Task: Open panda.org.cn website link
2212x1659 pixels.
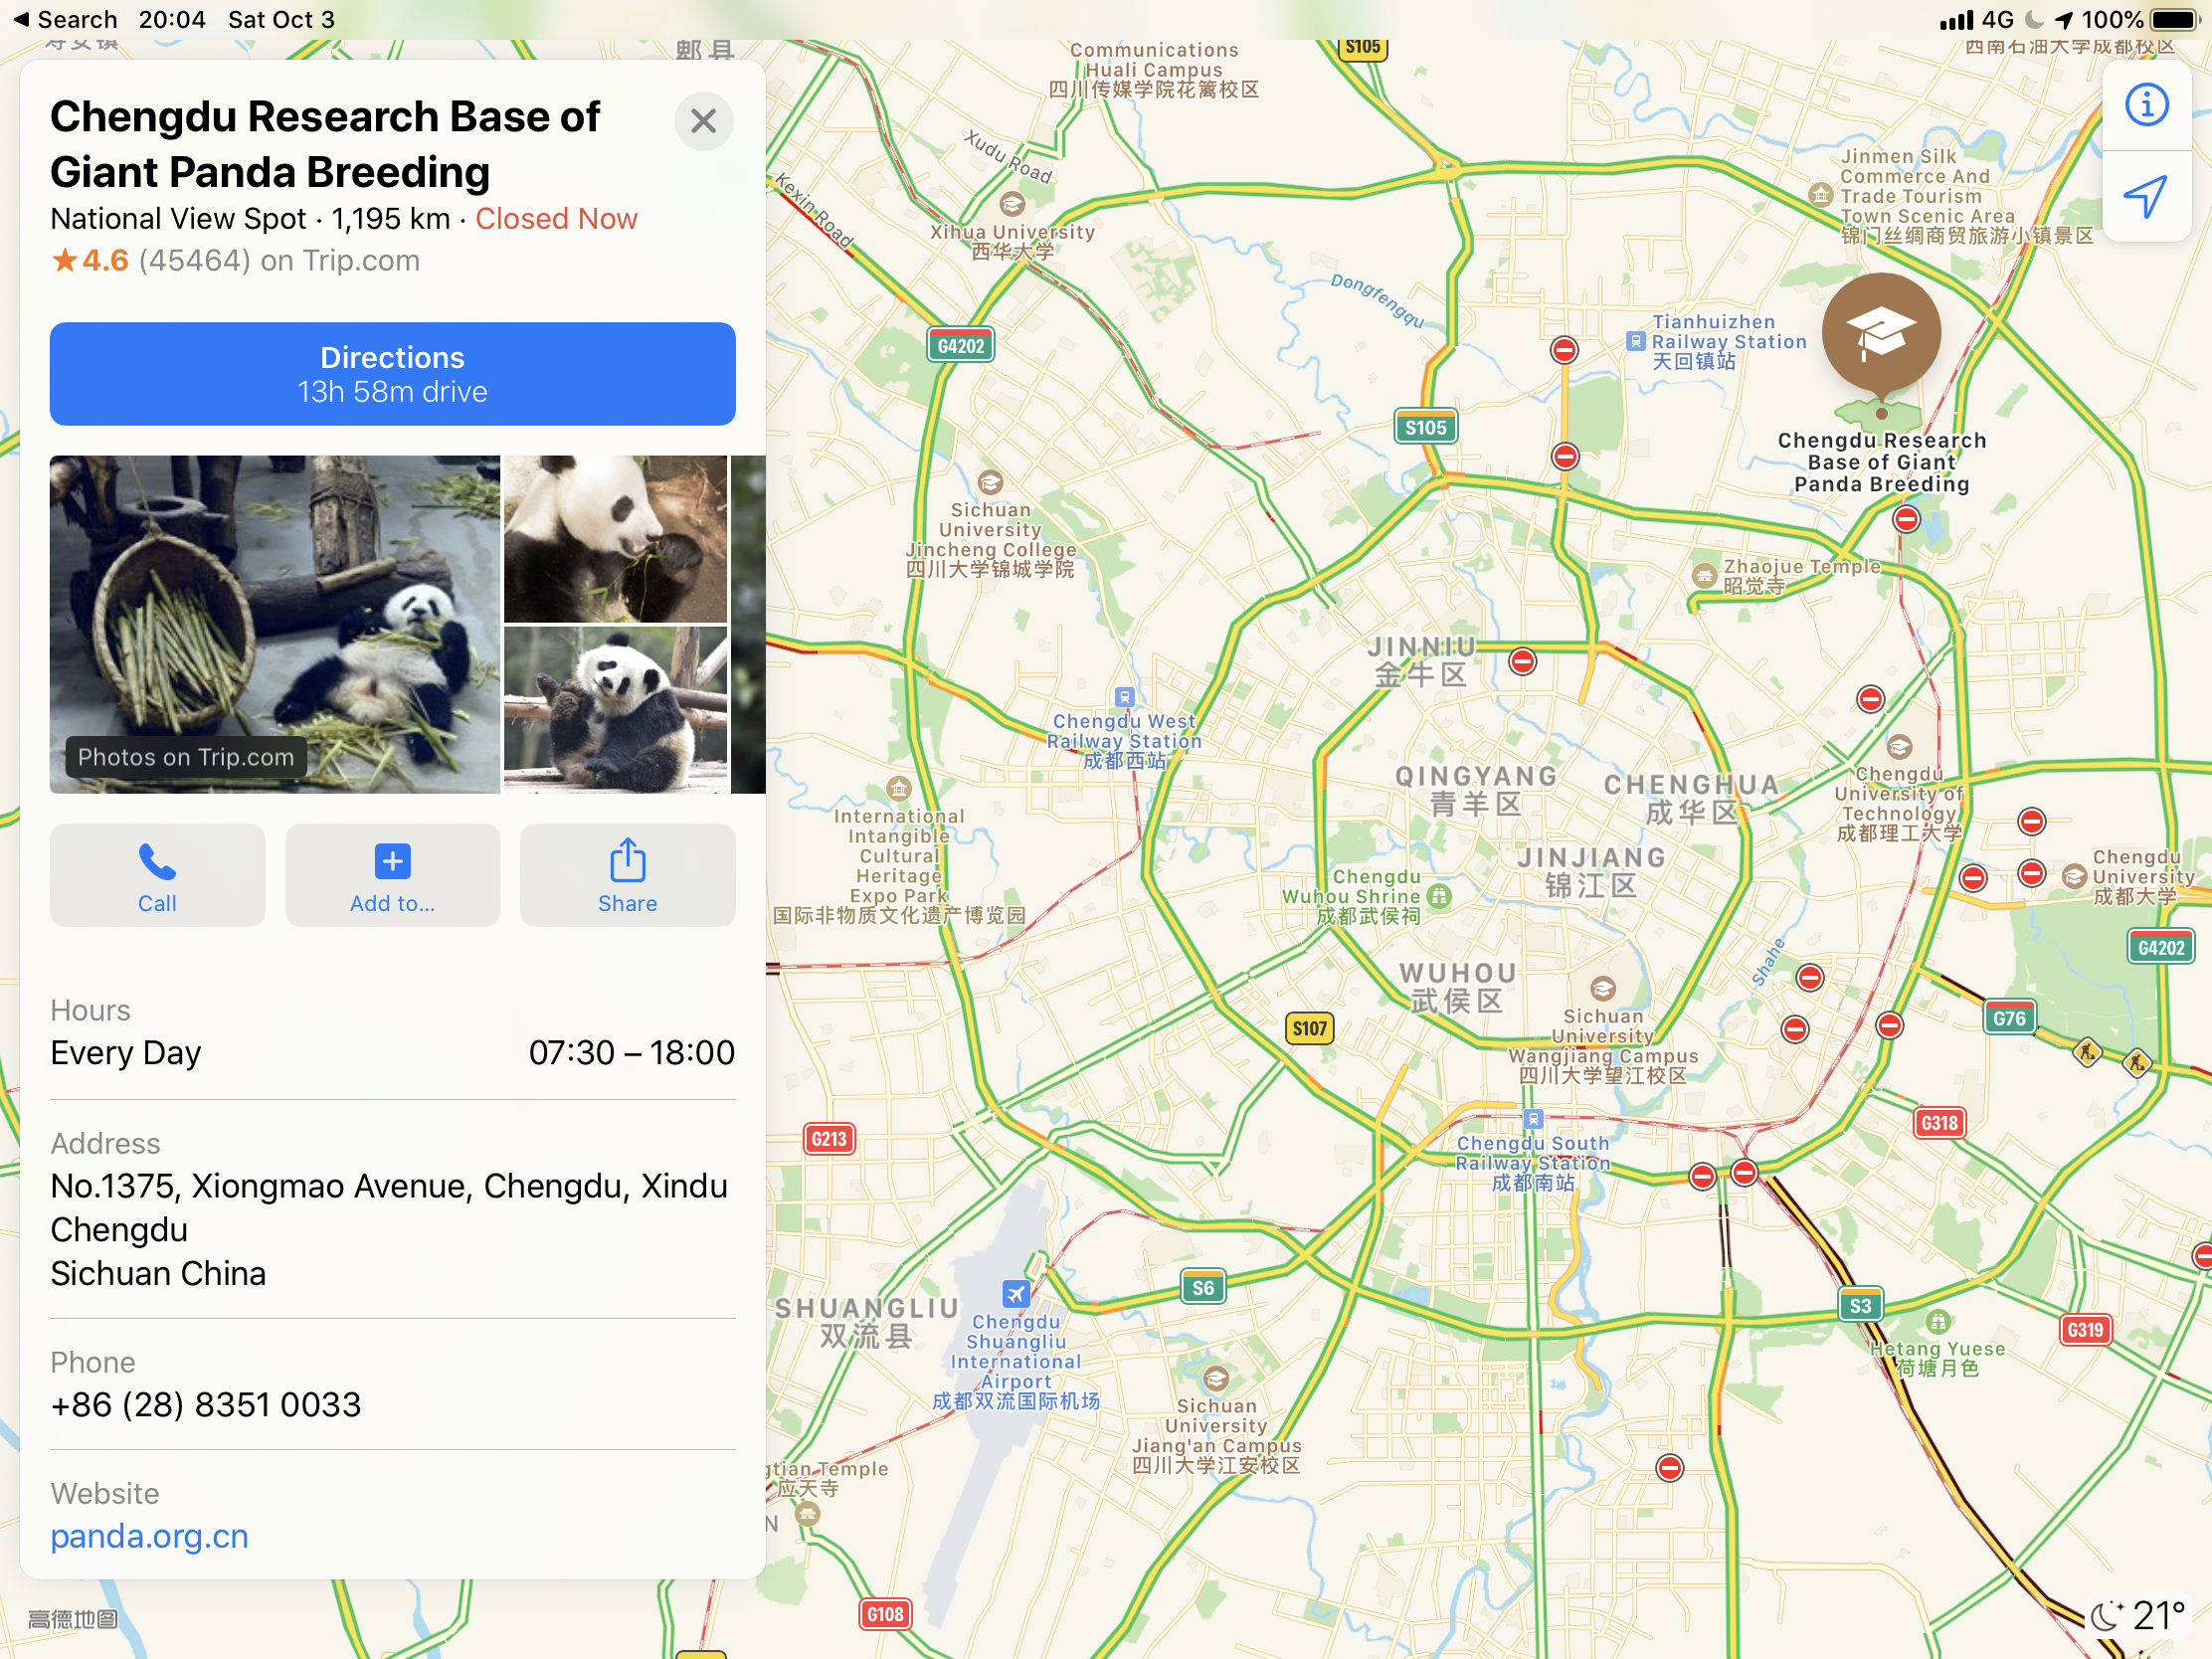Action: tap(149, 1535)
